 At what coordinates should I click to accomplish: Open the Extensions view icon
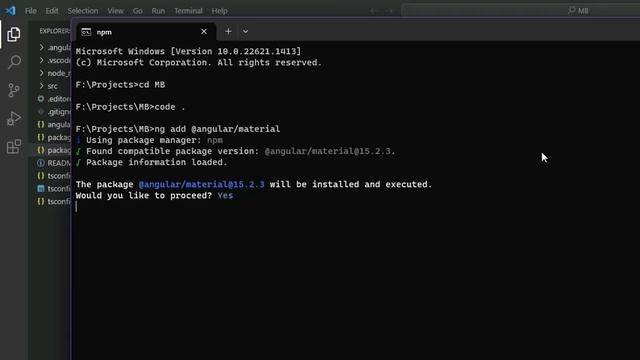(13, 147)
